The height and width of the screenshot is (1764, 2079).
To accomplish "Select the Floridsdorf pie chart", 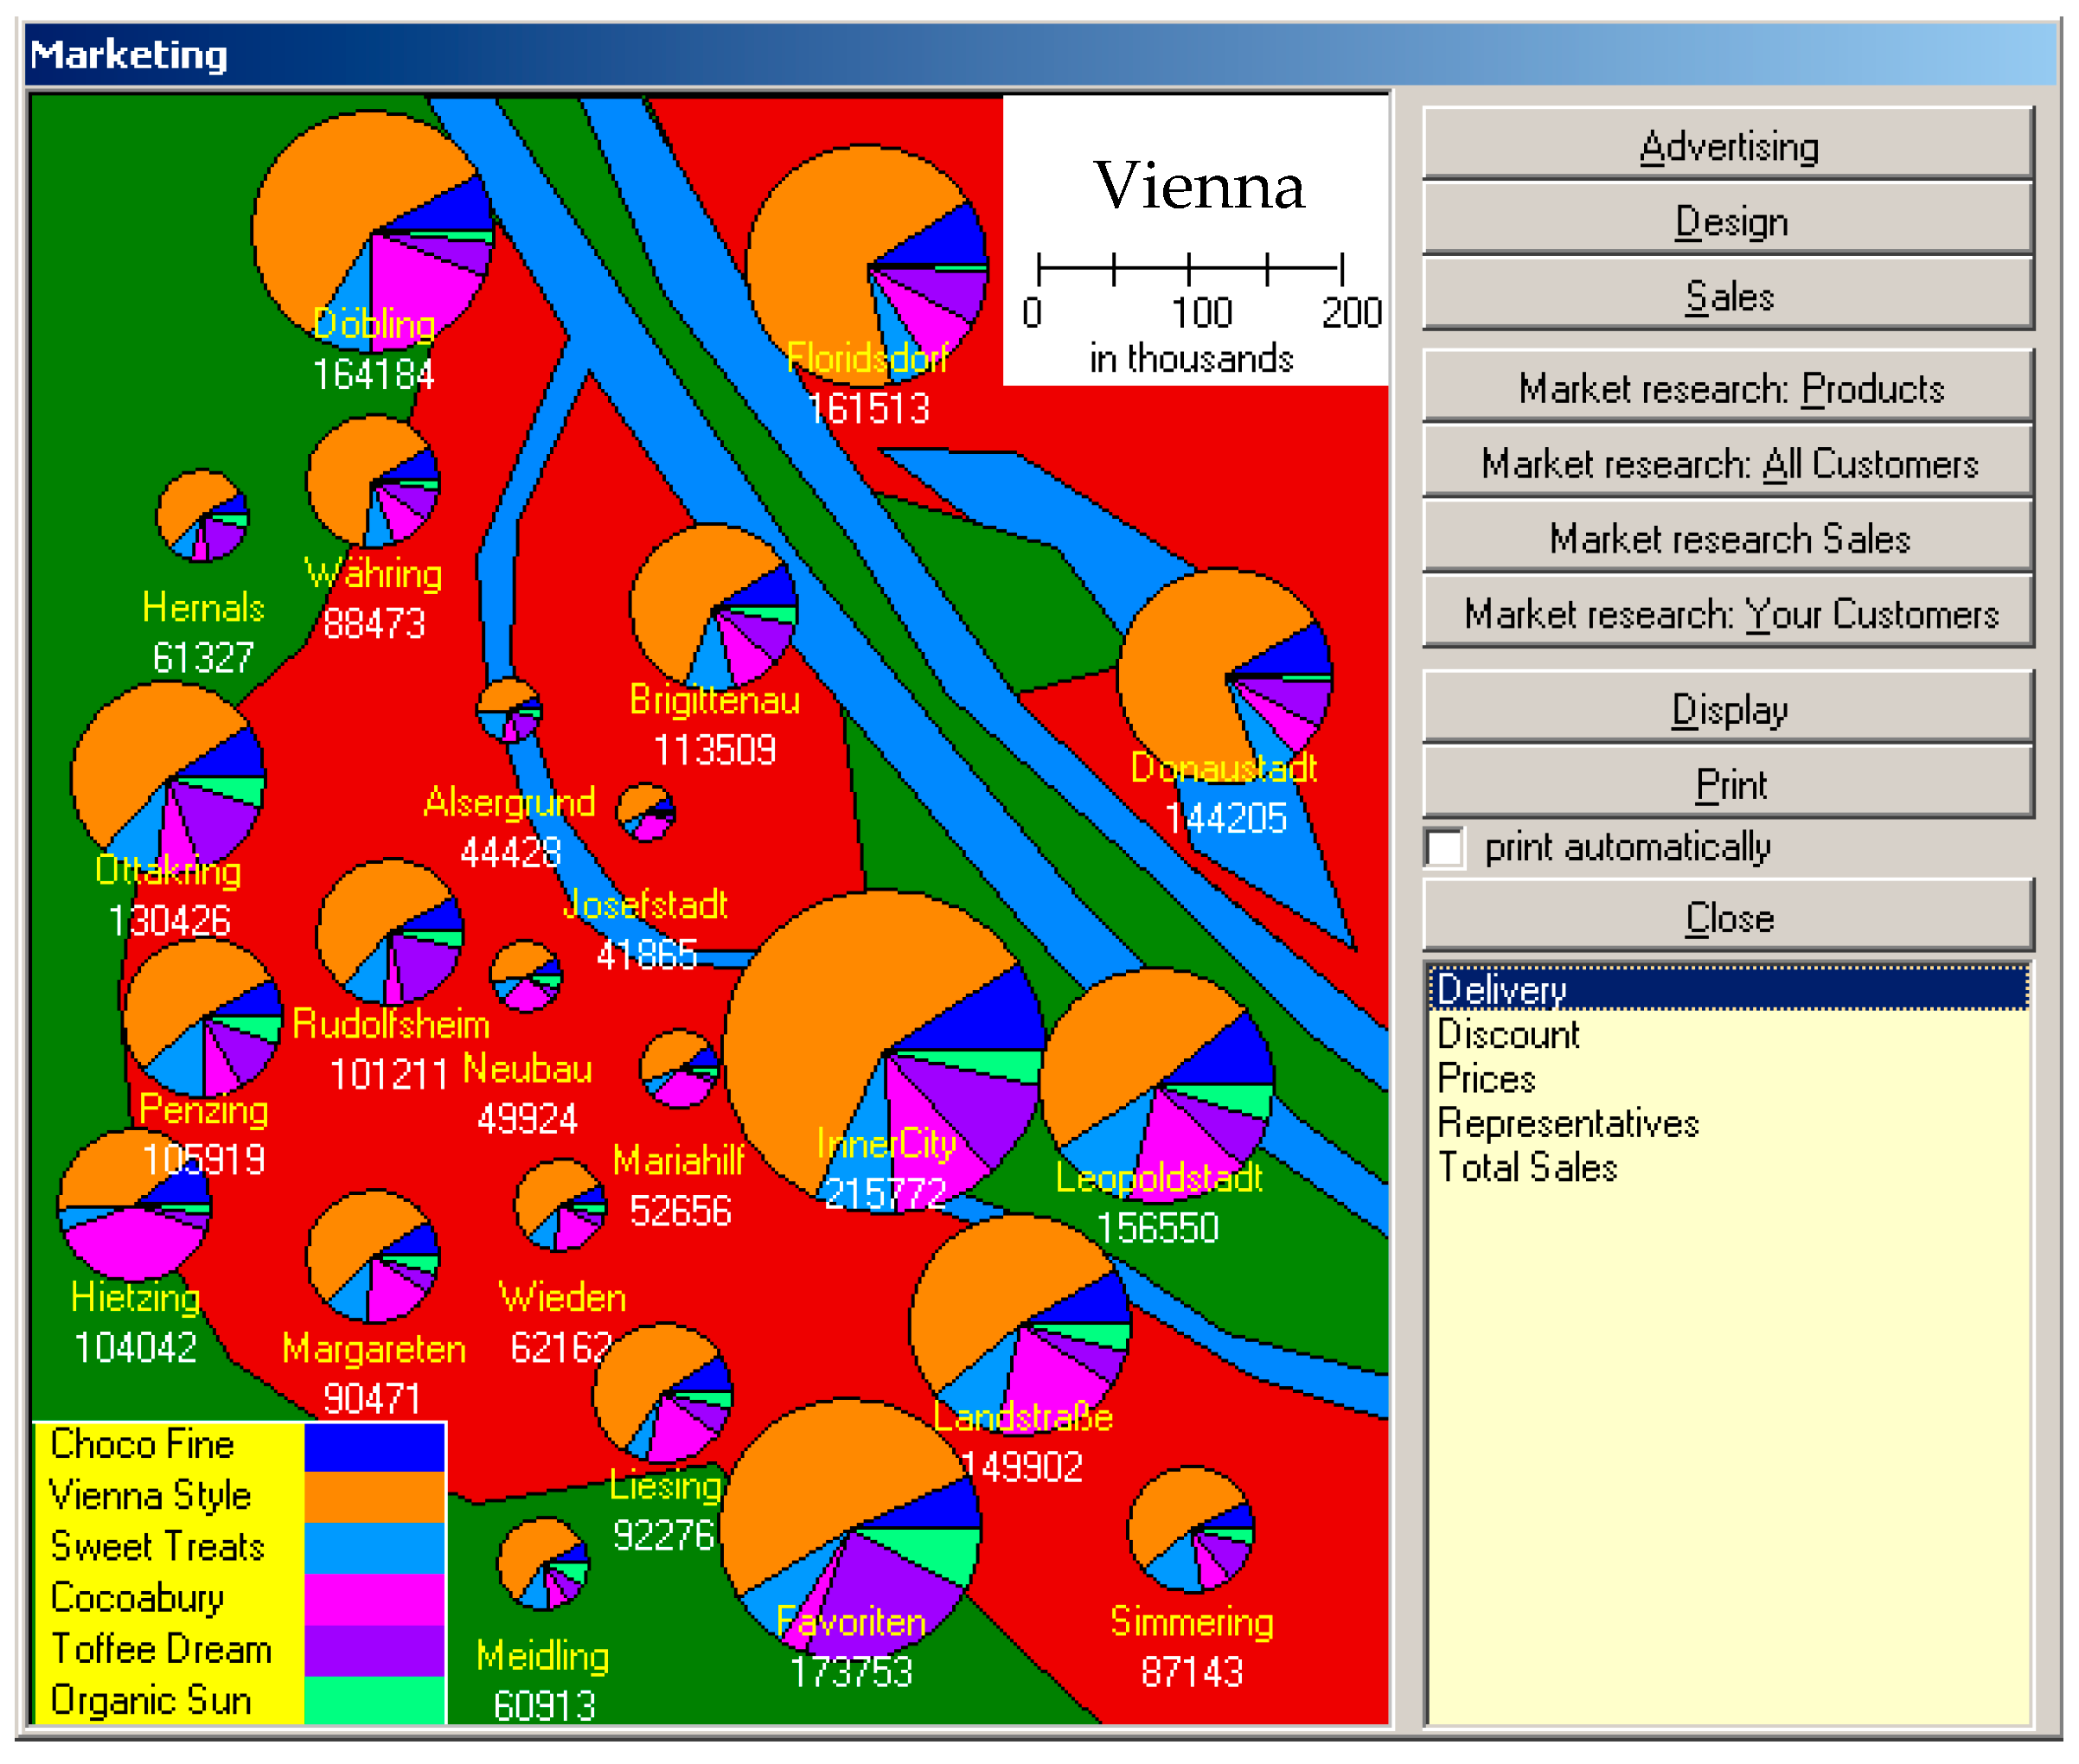I will pos(867,266).
